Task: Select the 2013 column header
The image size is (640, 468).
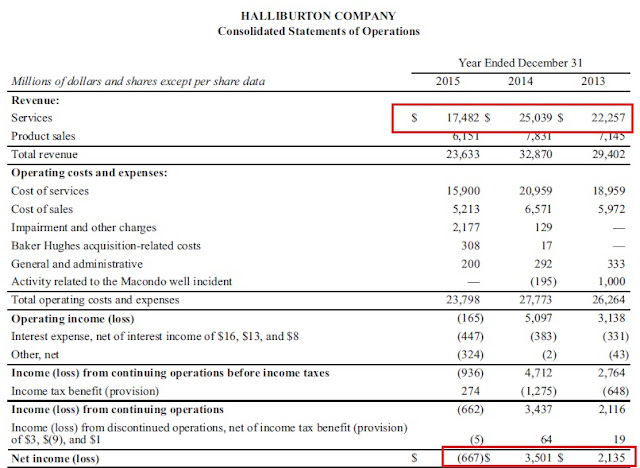Action: pos(593,81)
